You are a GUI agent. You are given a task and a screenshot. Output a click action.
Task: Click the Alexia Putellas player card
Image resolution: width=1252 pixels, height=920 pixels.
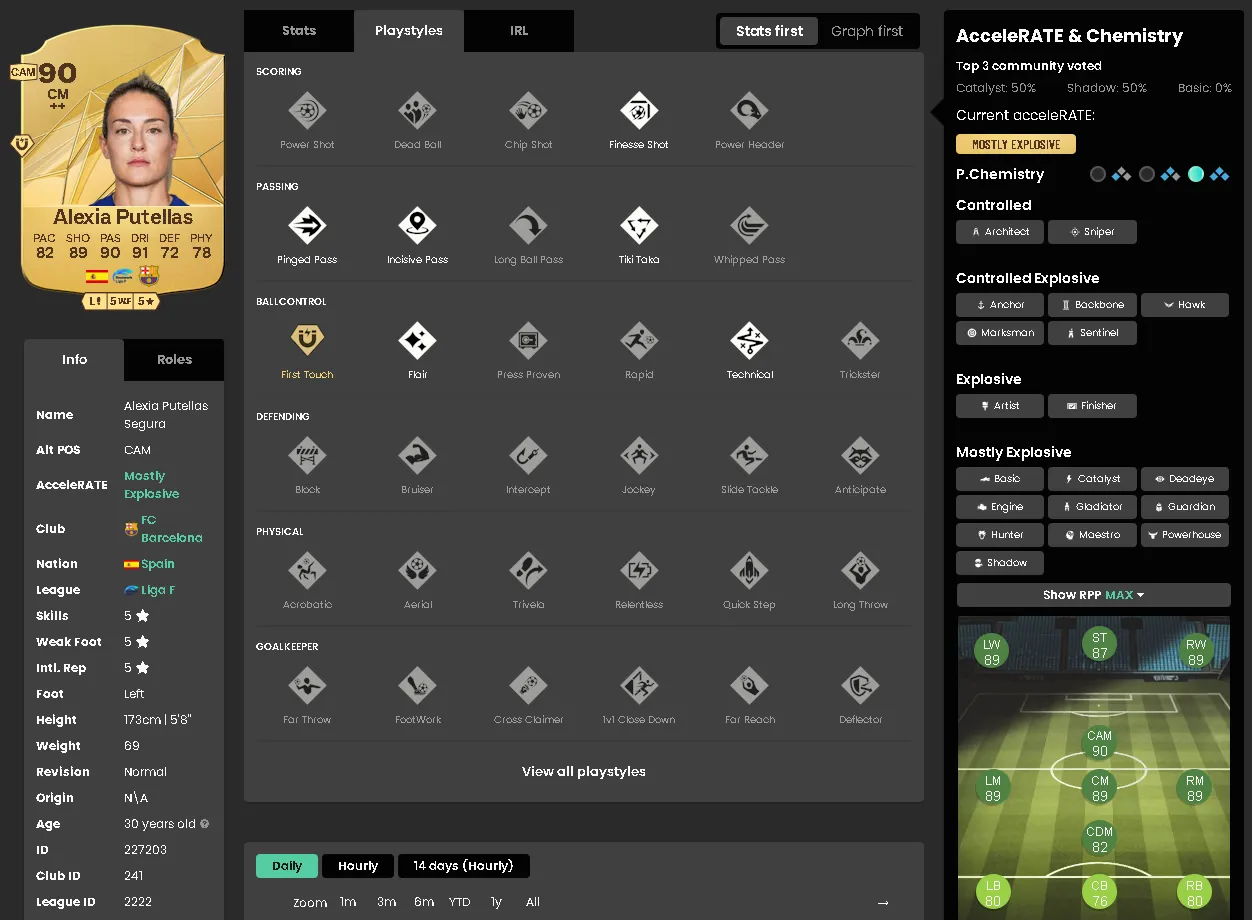pos(123,165)
